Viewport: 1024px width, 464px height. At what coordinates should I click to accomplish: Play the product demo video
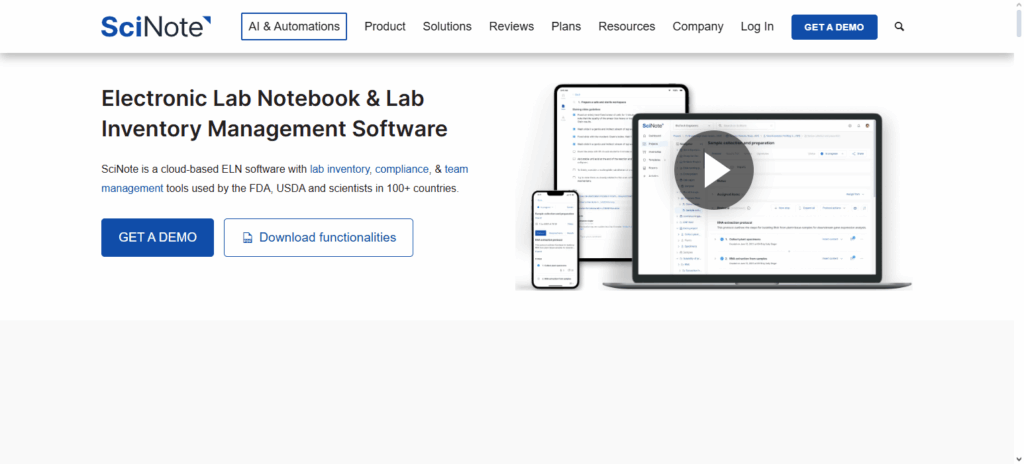pyautogui.click(x=715, y=170)
